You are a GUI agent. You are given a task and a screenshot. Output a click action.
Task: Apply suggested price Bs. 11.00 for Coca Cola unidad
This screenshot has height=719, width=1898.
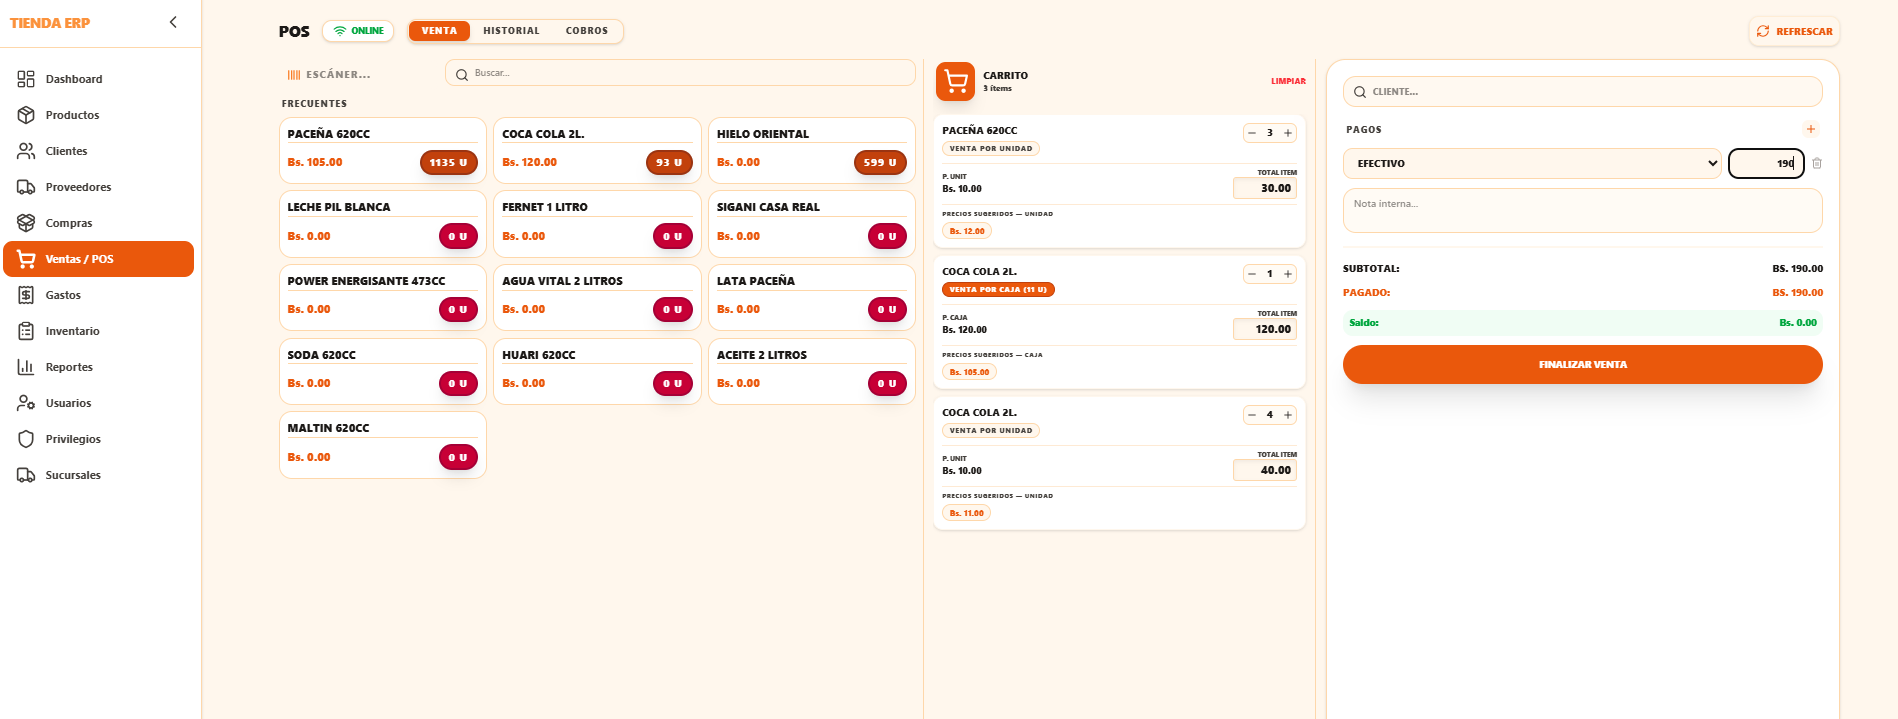click(x=967, y=513)
